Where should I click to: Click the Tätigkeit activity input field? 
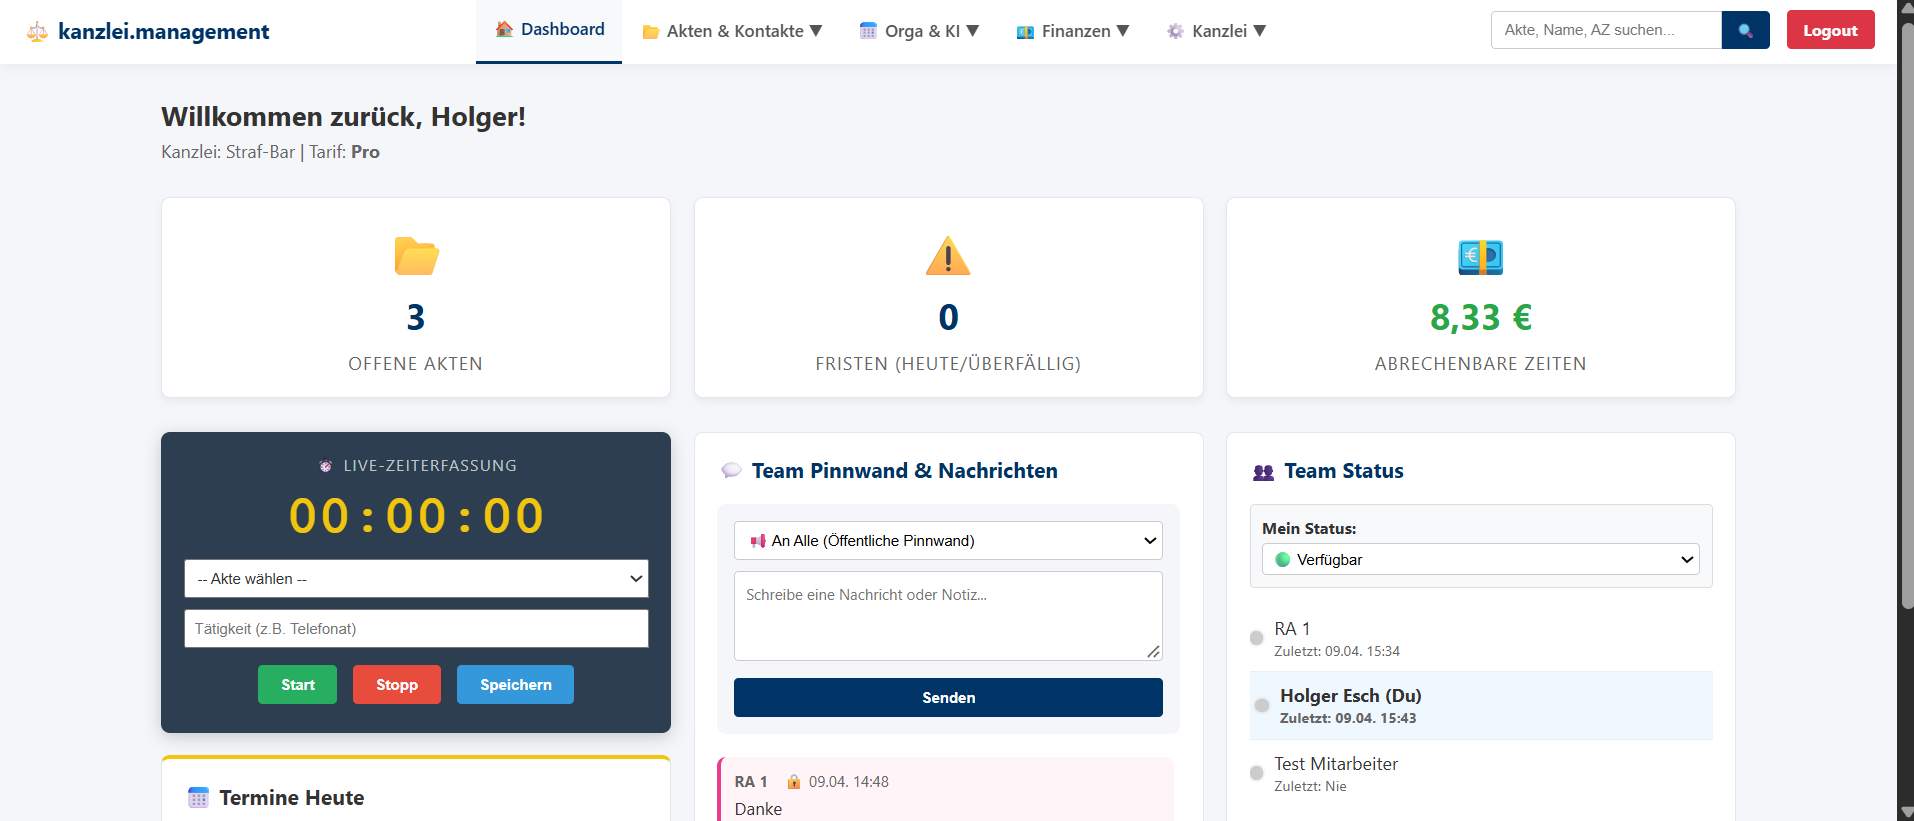(416, 629)
